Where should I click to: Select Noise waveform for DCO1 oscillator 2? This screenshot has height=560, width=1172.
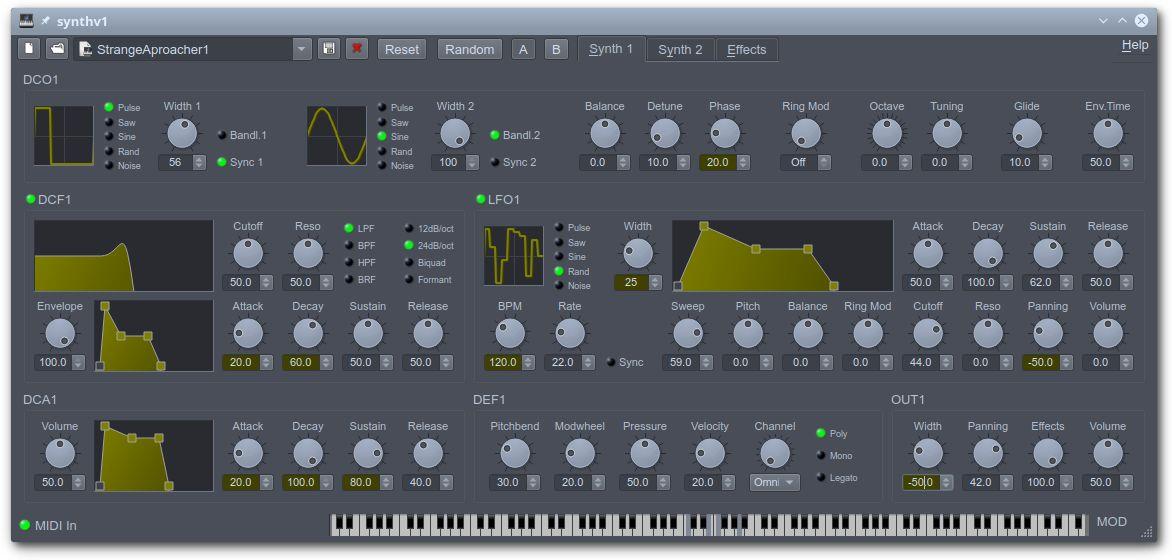pos(395,165)
